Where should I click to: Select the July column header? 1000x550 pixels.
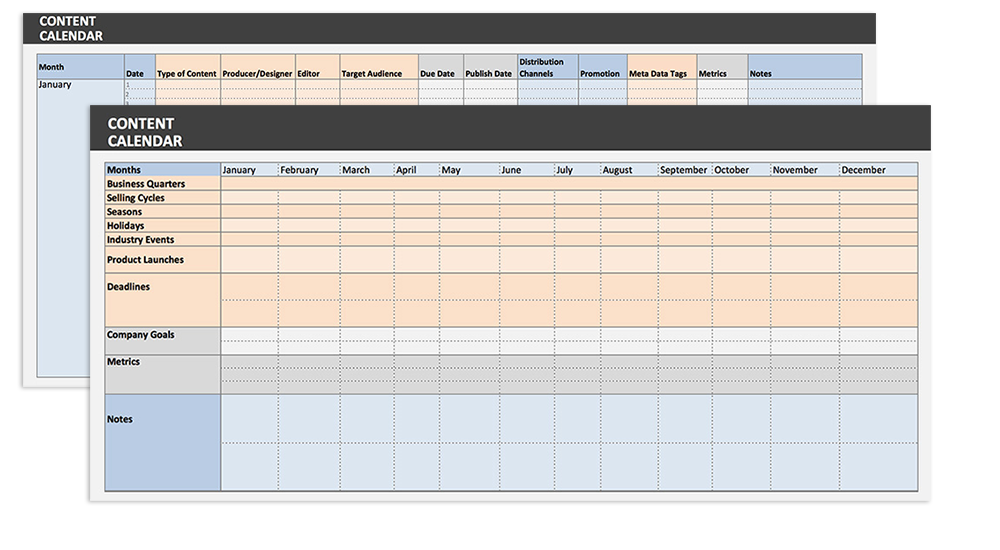pos(577,170)
